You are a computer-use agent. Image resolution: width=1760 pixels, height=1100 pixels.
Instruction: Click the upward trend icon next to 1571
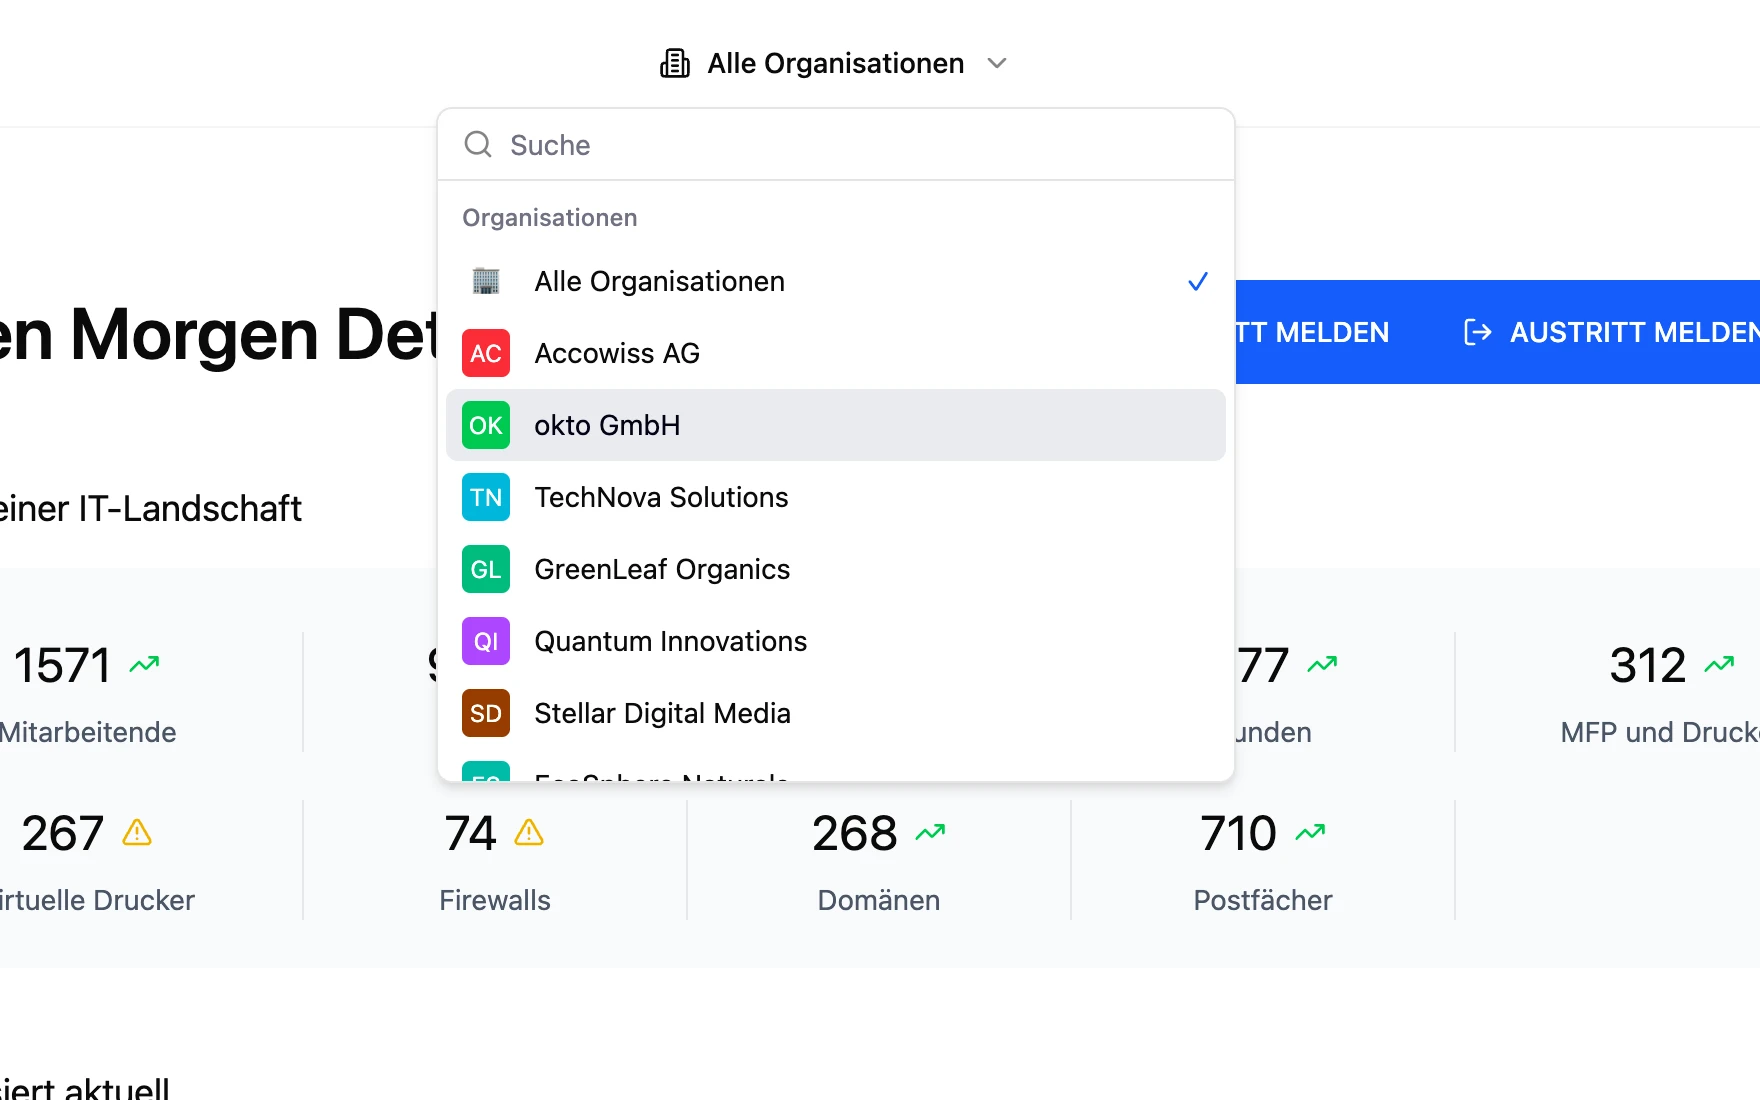coord(145,664)
